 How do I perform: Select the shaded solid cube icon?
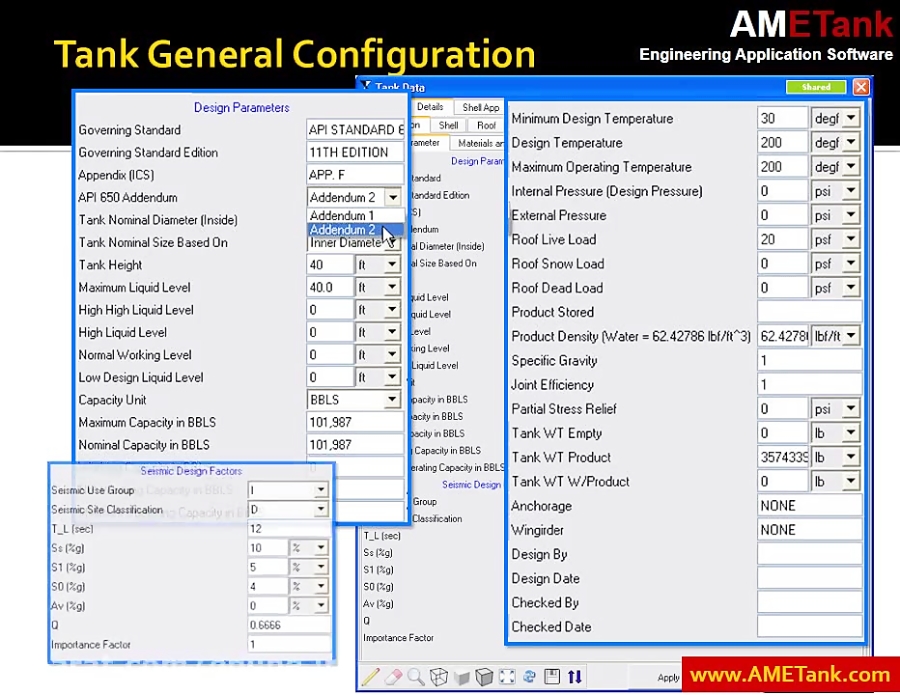(x=484, y=678)
